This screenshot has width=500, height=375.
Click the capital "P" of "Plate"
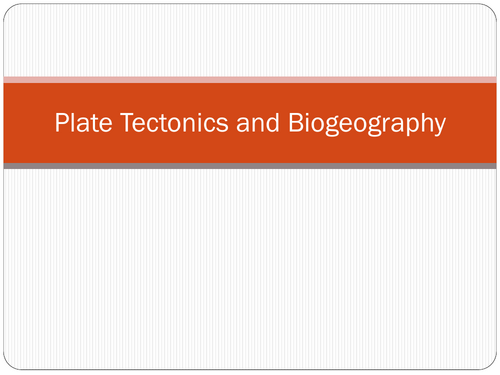(x=61, y=122)
